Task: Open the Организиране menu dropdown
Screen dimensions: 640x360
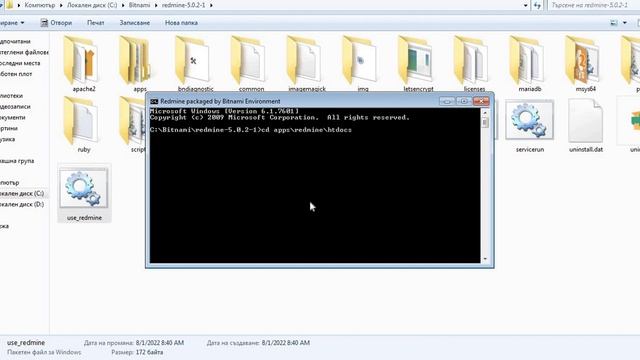Action: pyautogui.click(x=12, y=23)
